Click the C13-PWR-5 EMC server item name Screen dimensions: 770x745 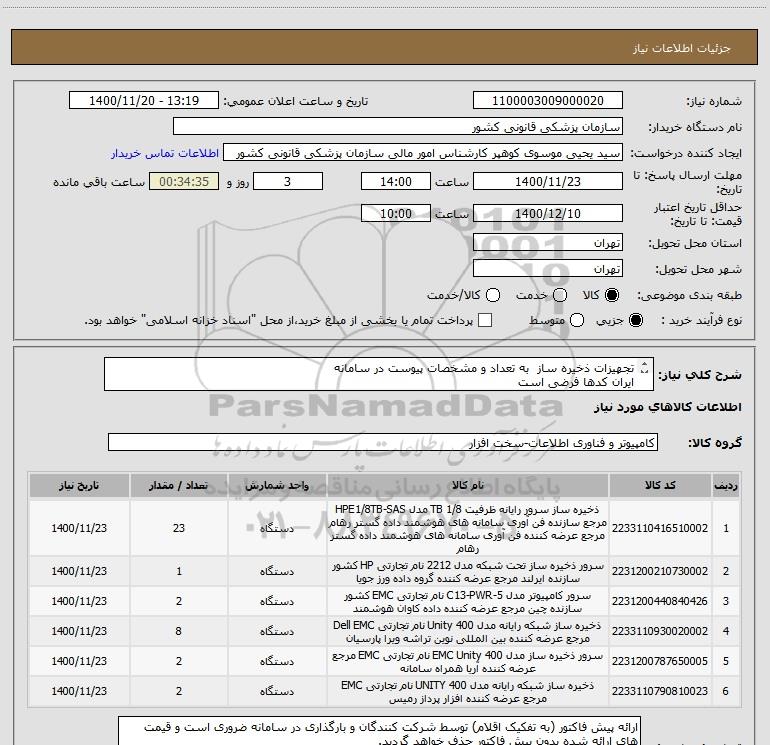(x=468, y=602)
